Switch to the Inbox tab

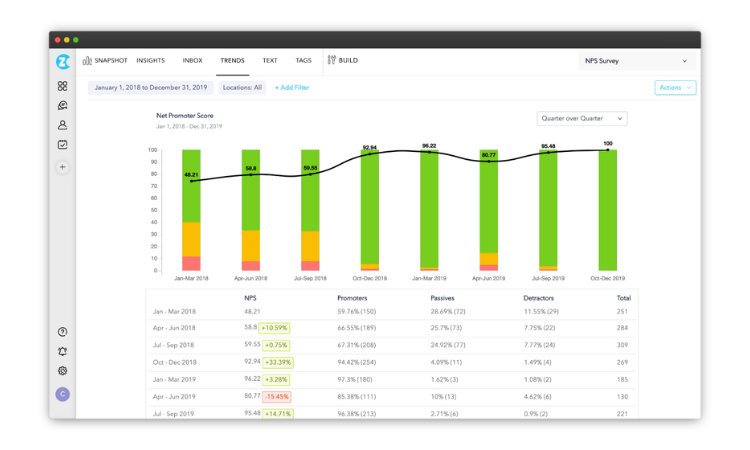(x=192, y=61)
